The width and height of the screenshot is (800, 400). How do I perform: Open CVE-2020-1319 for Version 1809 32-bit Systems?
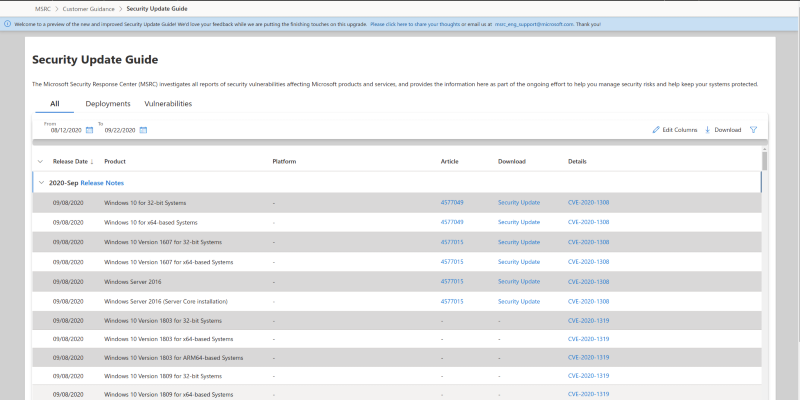[x=588, y=376]
